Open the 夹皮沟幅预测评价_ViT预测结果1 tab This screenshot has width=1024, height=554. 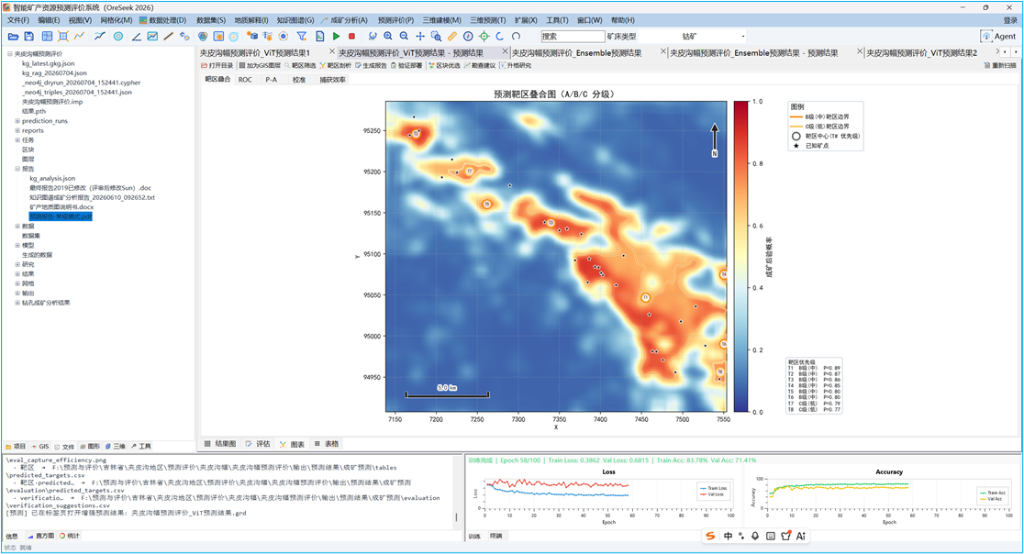(255, 53)
